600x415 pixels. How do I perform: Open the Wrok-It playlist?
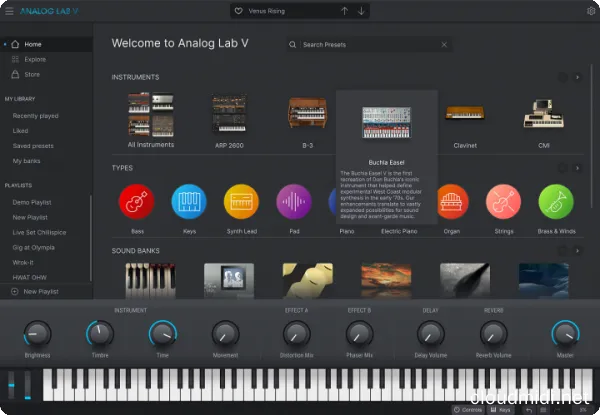23,262
